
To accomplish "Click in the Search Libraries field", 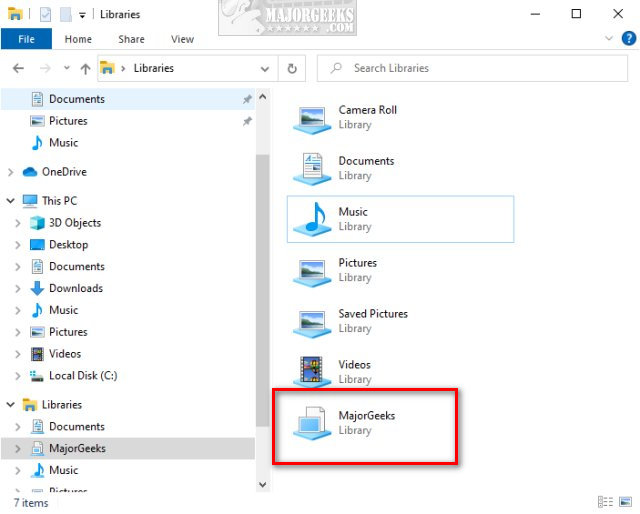I will point(472,68).
